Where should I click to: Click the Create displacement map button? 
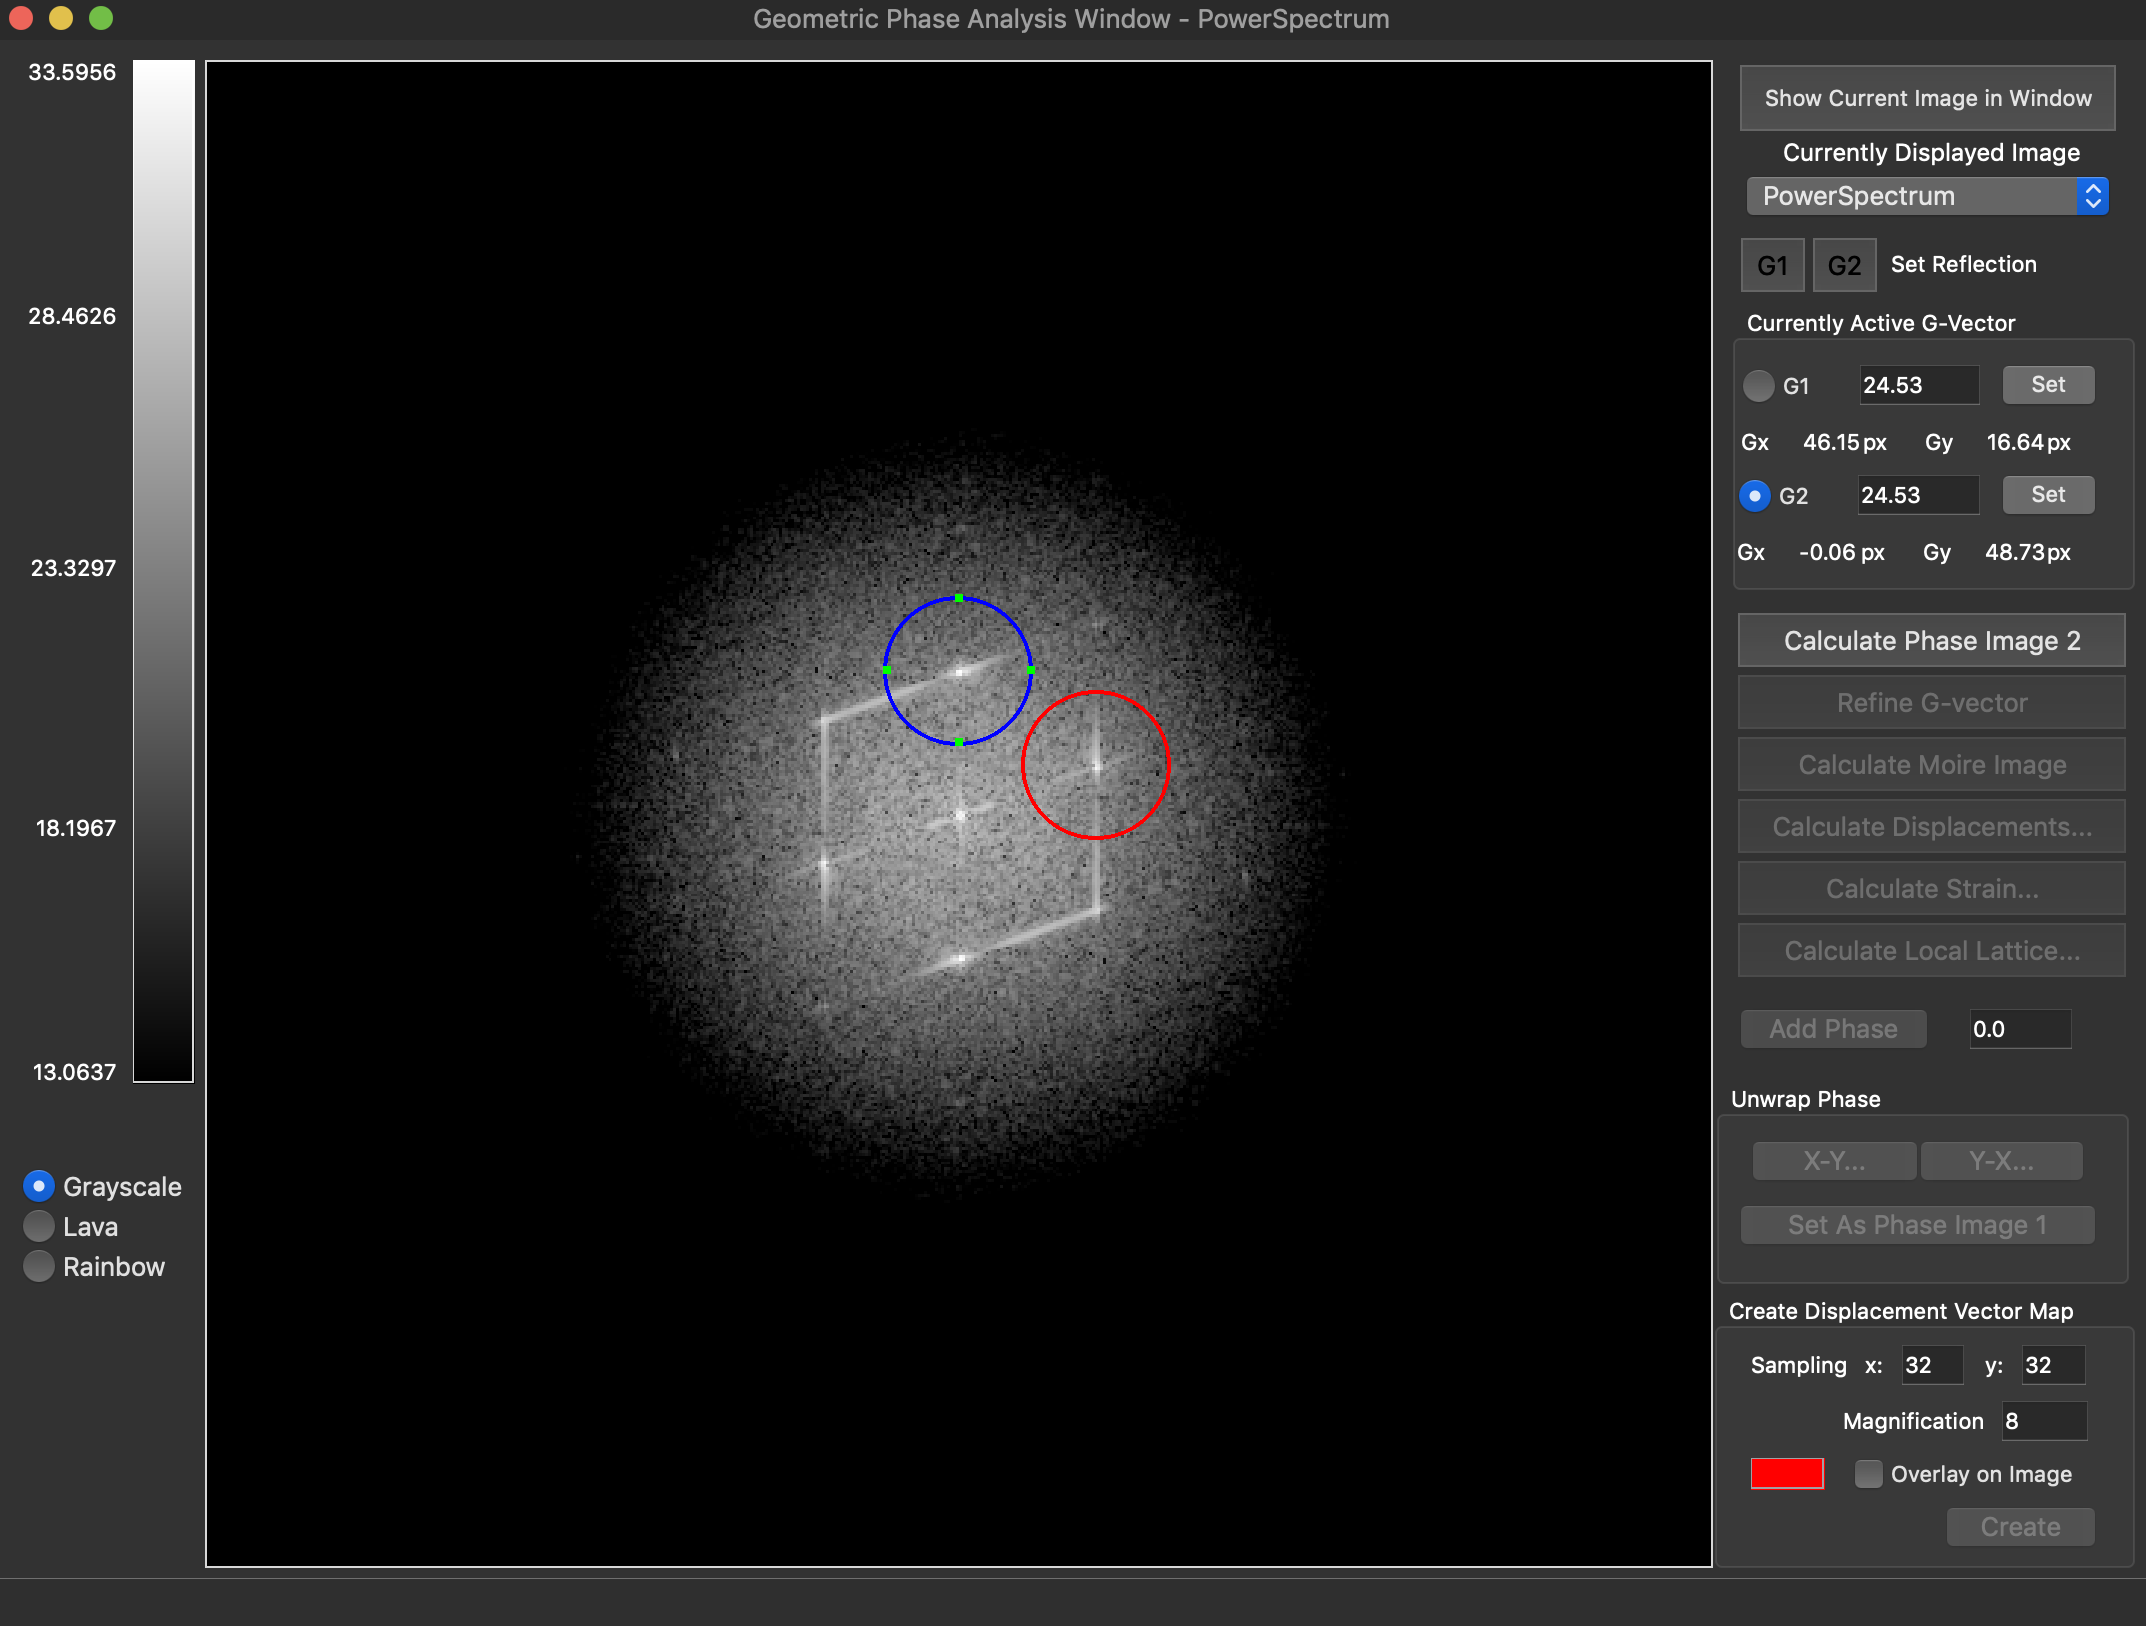point(2020,1527)
